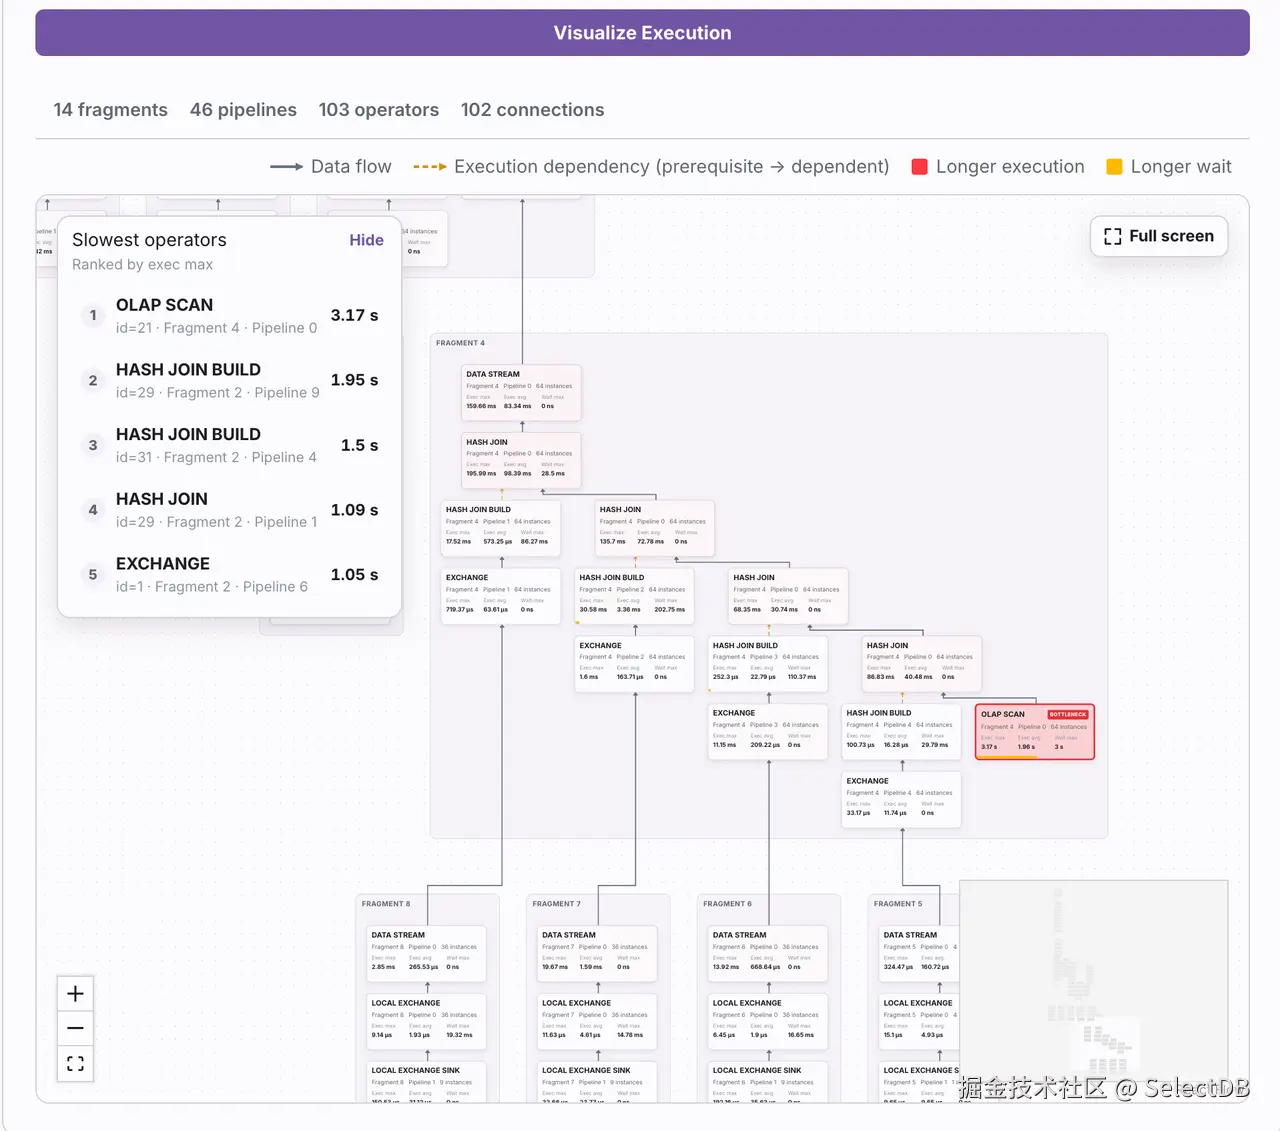
Task: Click DATA STREAM node in Fragment 7
Action: pos(598,953)
